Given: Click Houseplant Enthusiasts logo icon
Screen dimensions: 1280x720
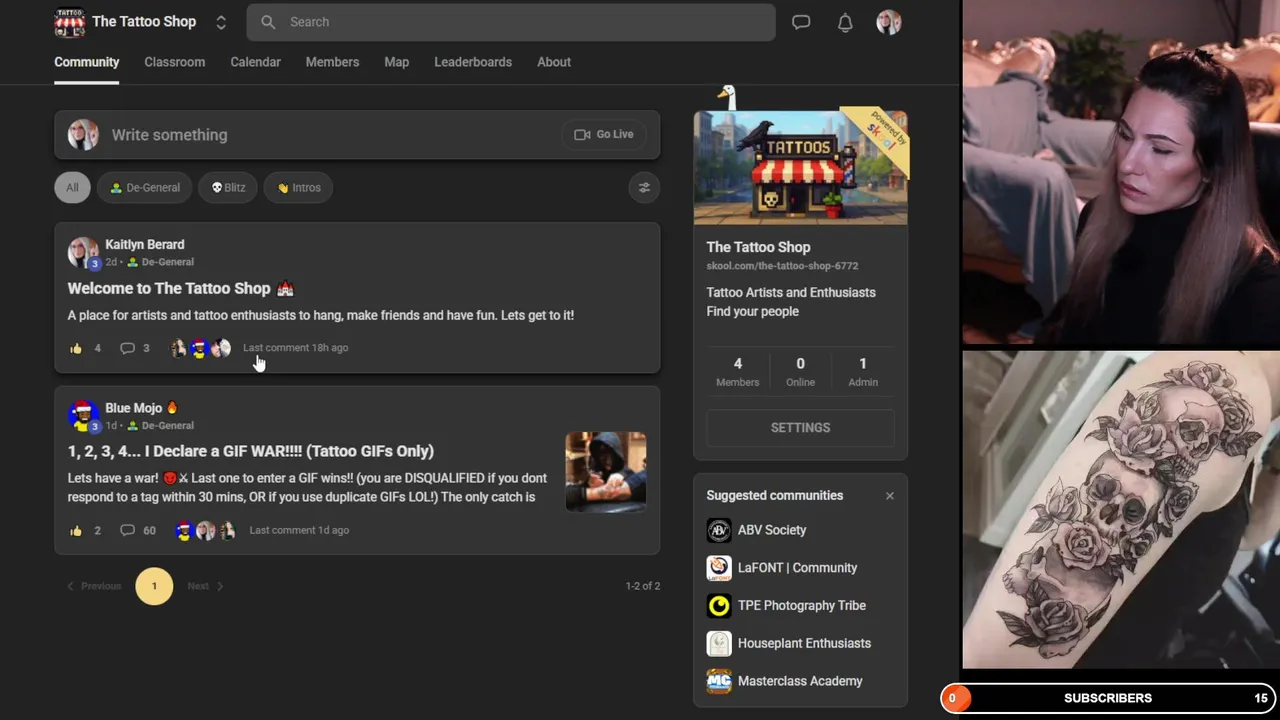Looking at the screenshot, I should click(719, 644).
